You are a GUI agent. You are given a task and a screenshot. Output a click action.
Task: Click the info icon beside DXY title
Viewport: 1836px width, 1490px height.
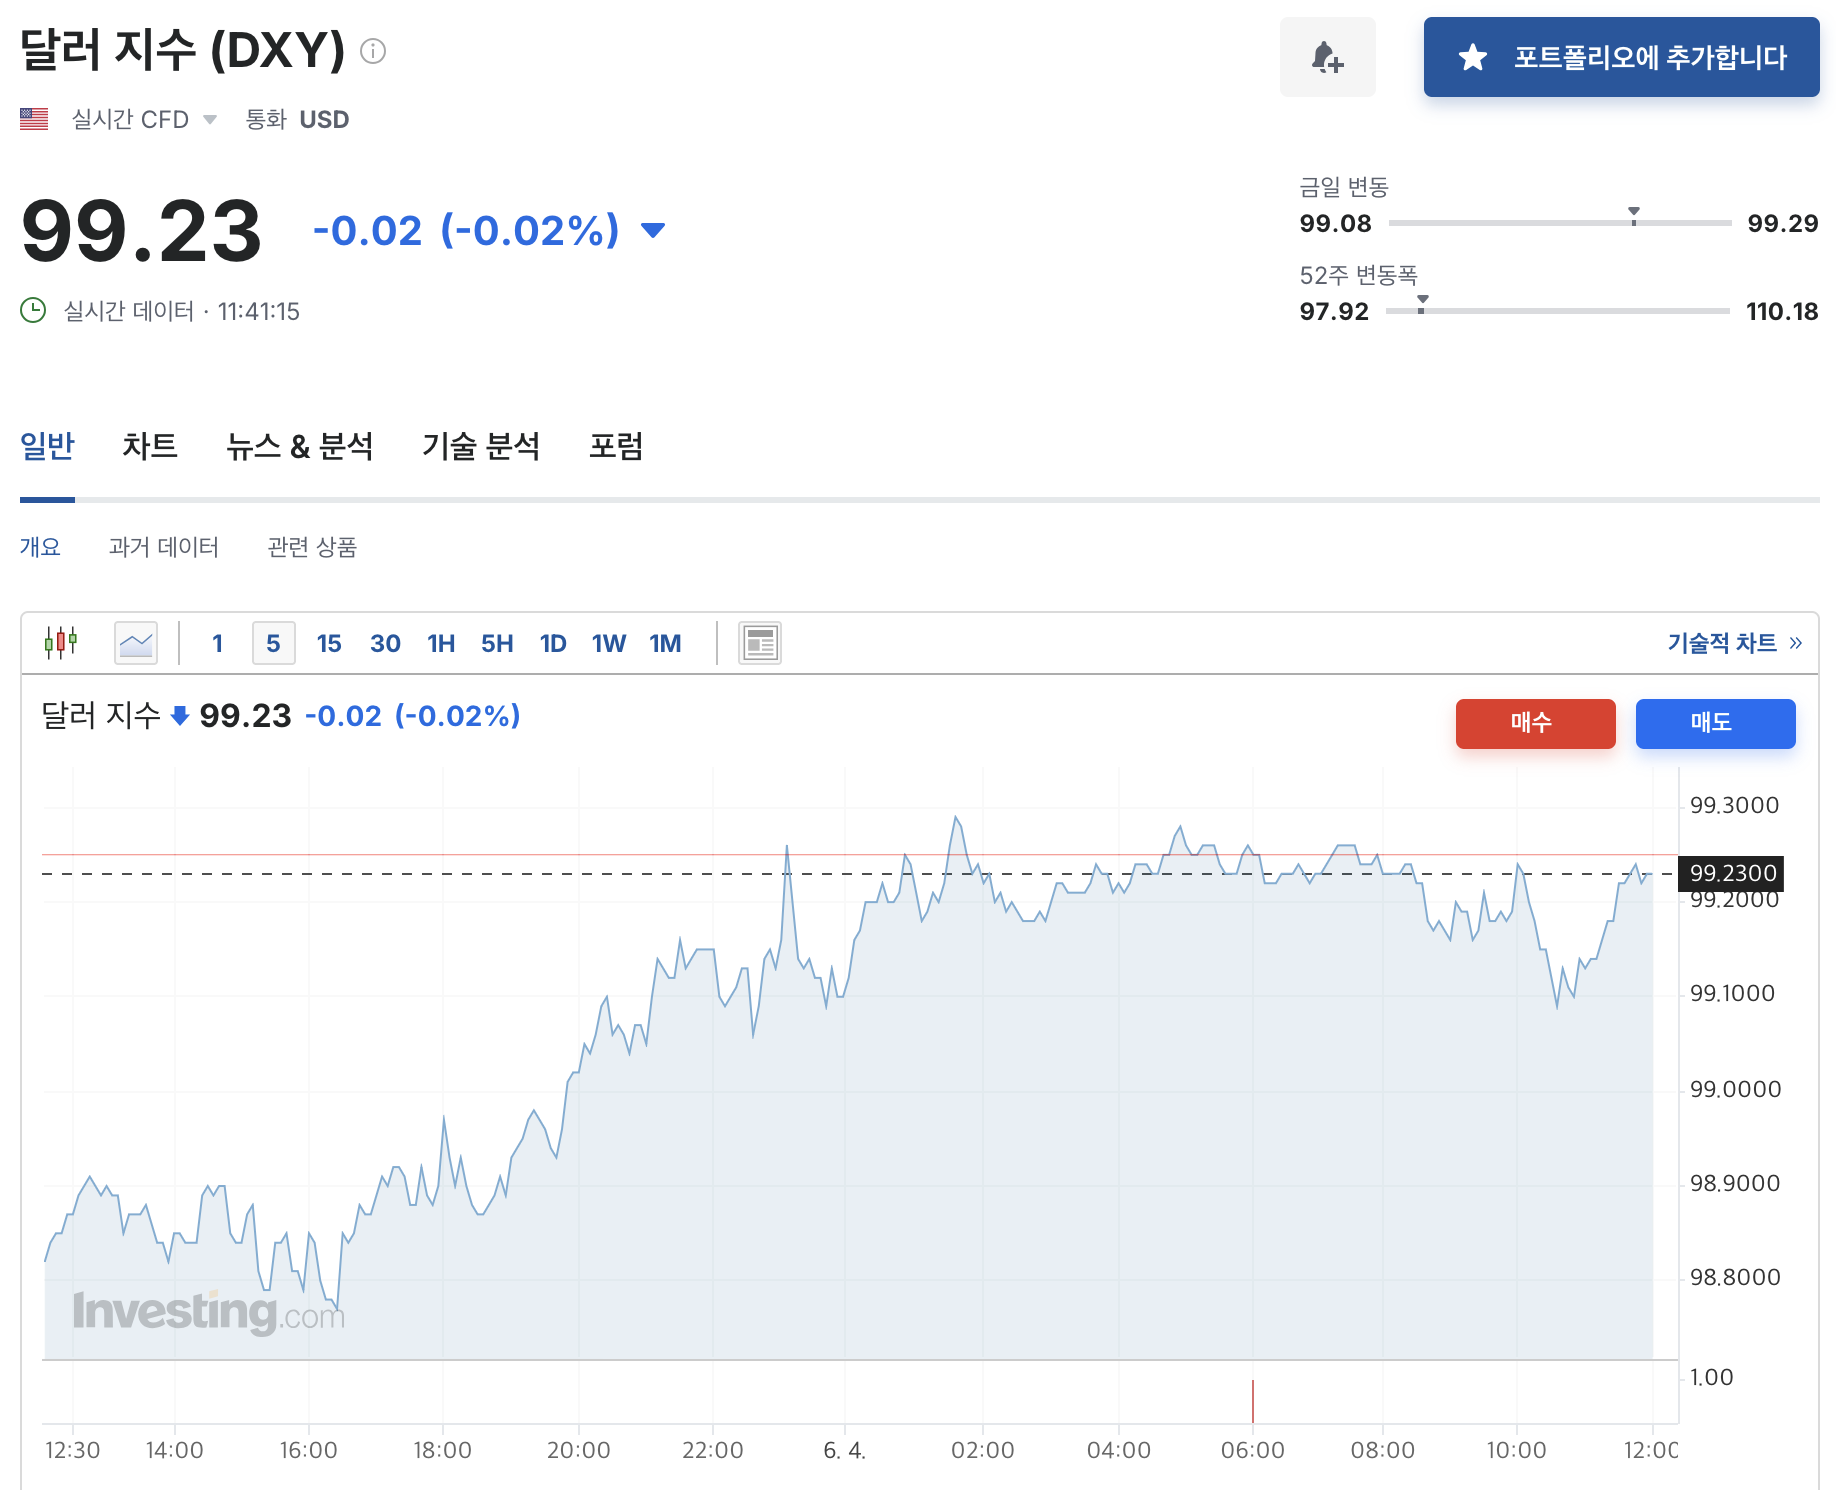tap(373, 50)
